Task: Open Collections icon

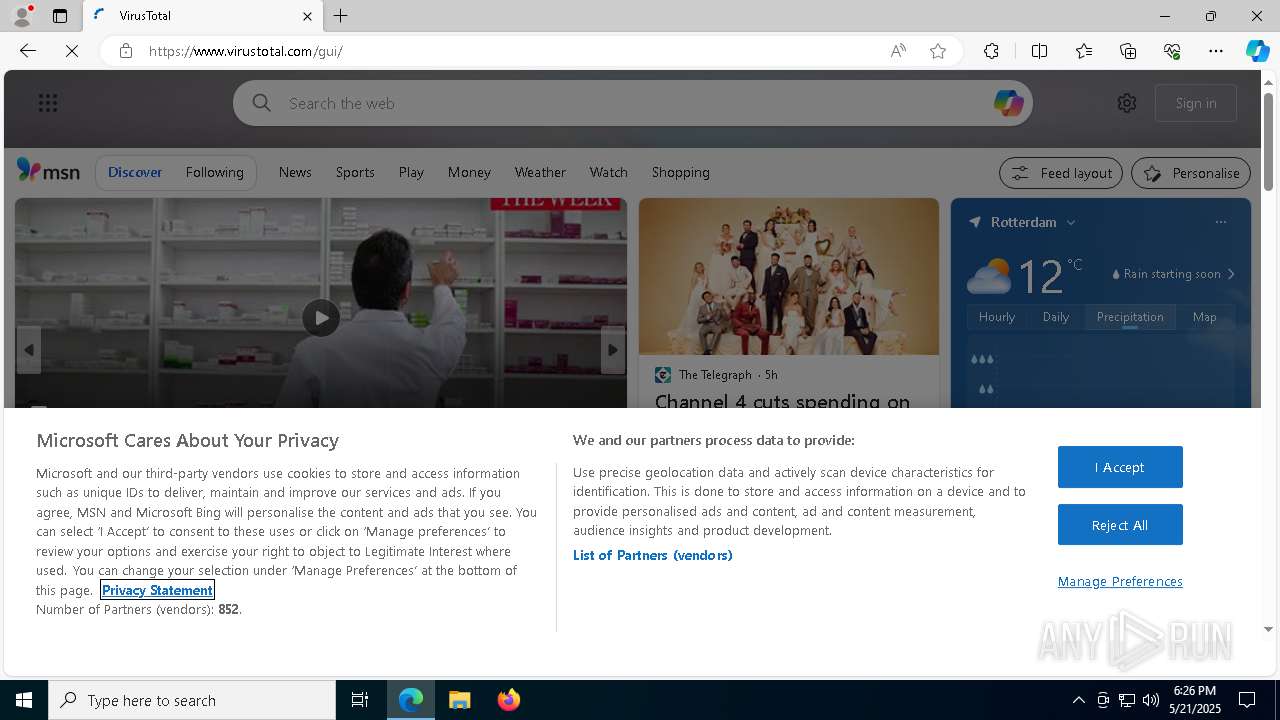Action: coord(1128,51)
